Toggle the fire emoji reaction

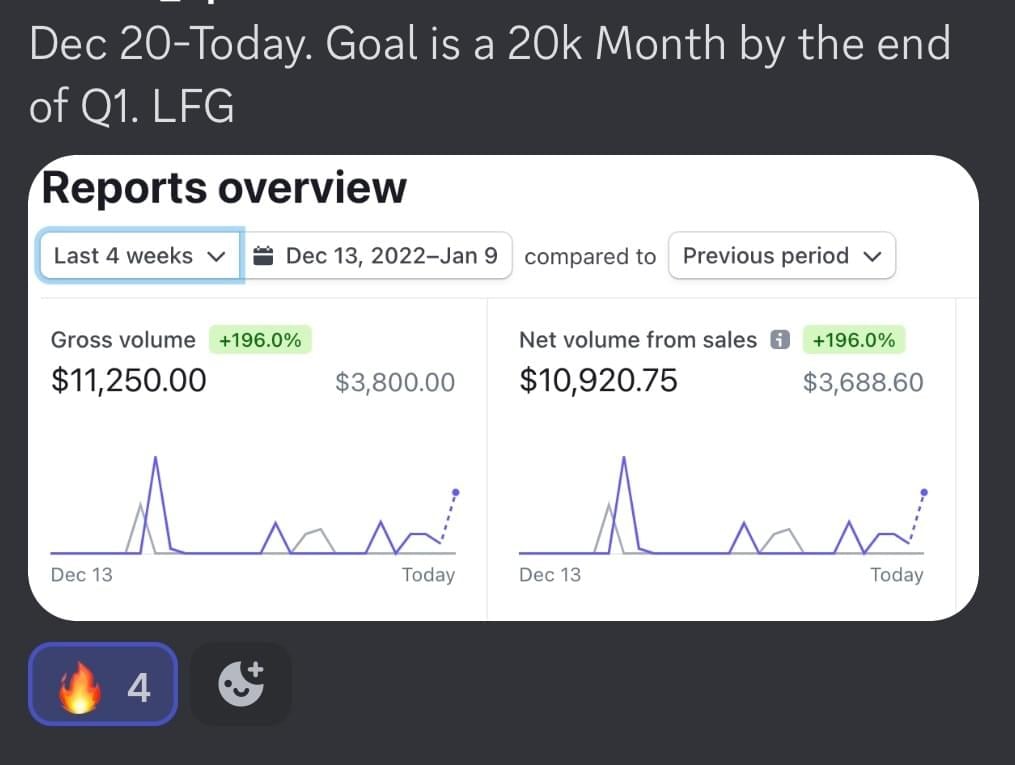coord(104,684)
